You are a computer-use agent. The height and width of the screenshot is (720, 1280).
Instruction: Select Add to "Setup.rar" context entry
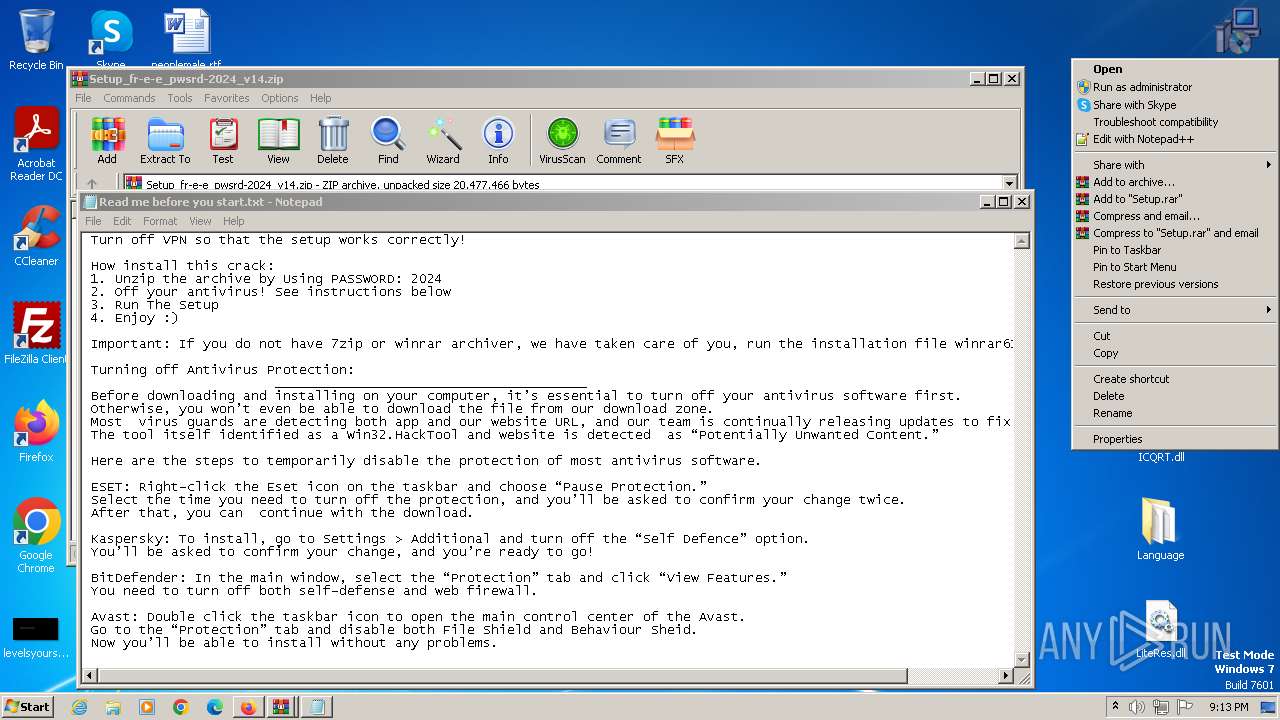pyautogui.click(x=1175, y=199)
